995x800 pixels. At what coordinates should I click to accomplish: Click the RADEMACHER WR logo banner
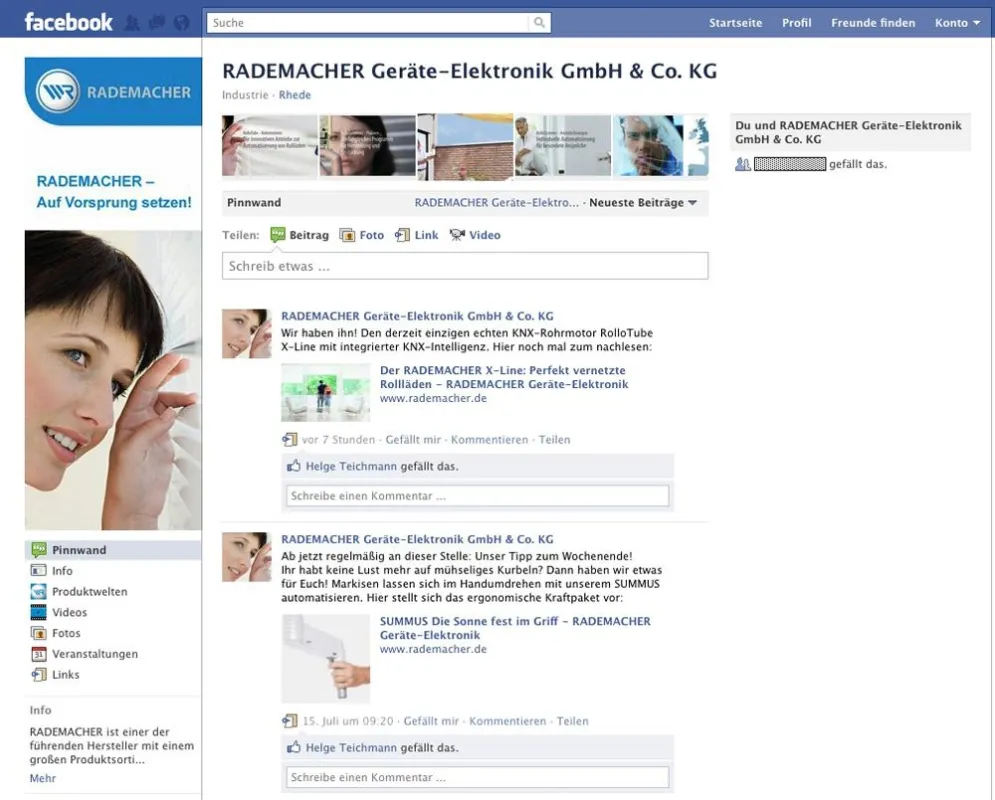point(113,91)
